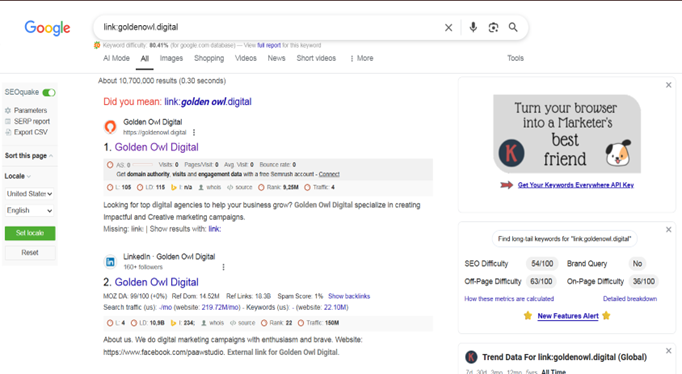Click Find long-tail keywords button
The image size is (682, 374).
565,239
